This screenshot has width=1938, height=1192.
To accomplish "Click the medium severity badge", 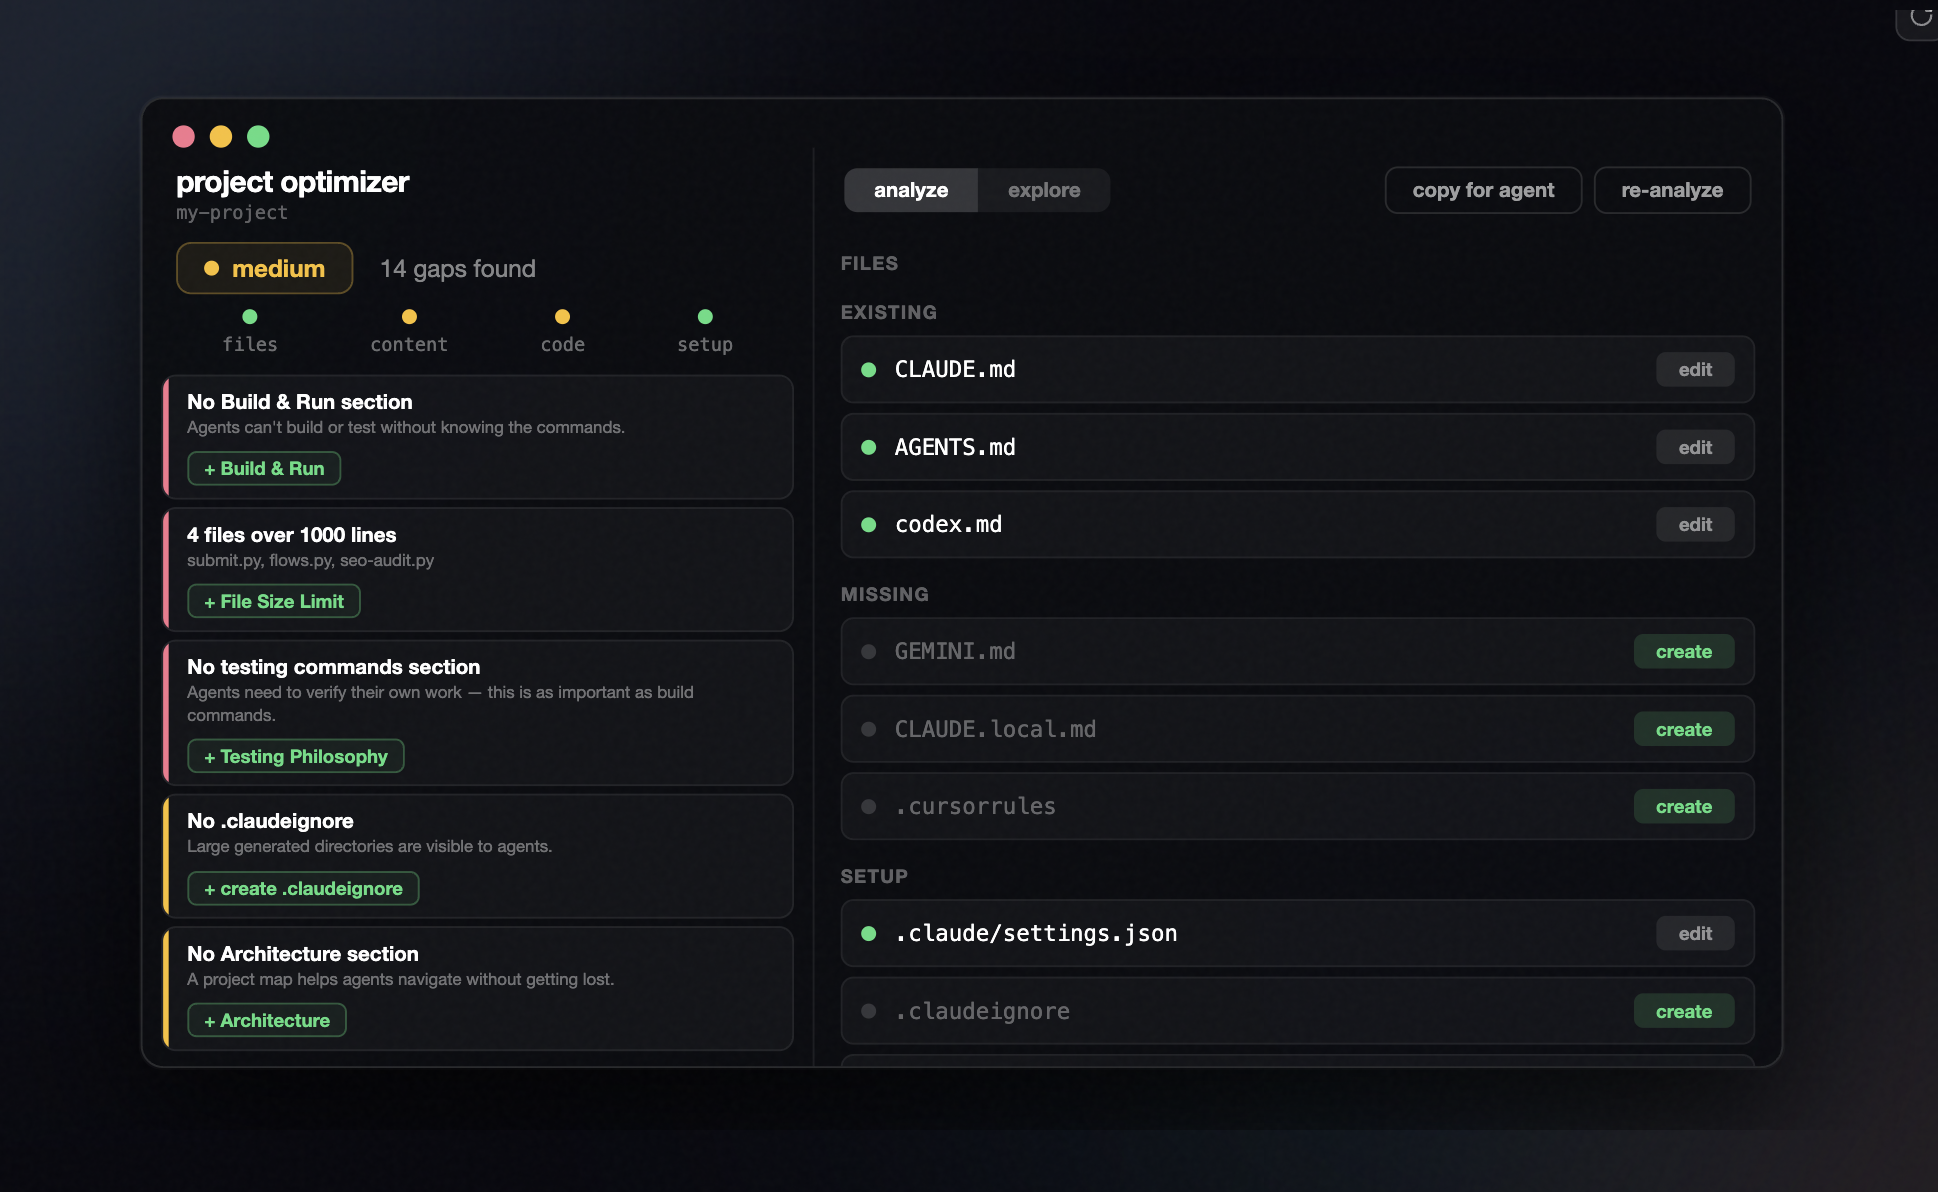I will click(265, 268).
